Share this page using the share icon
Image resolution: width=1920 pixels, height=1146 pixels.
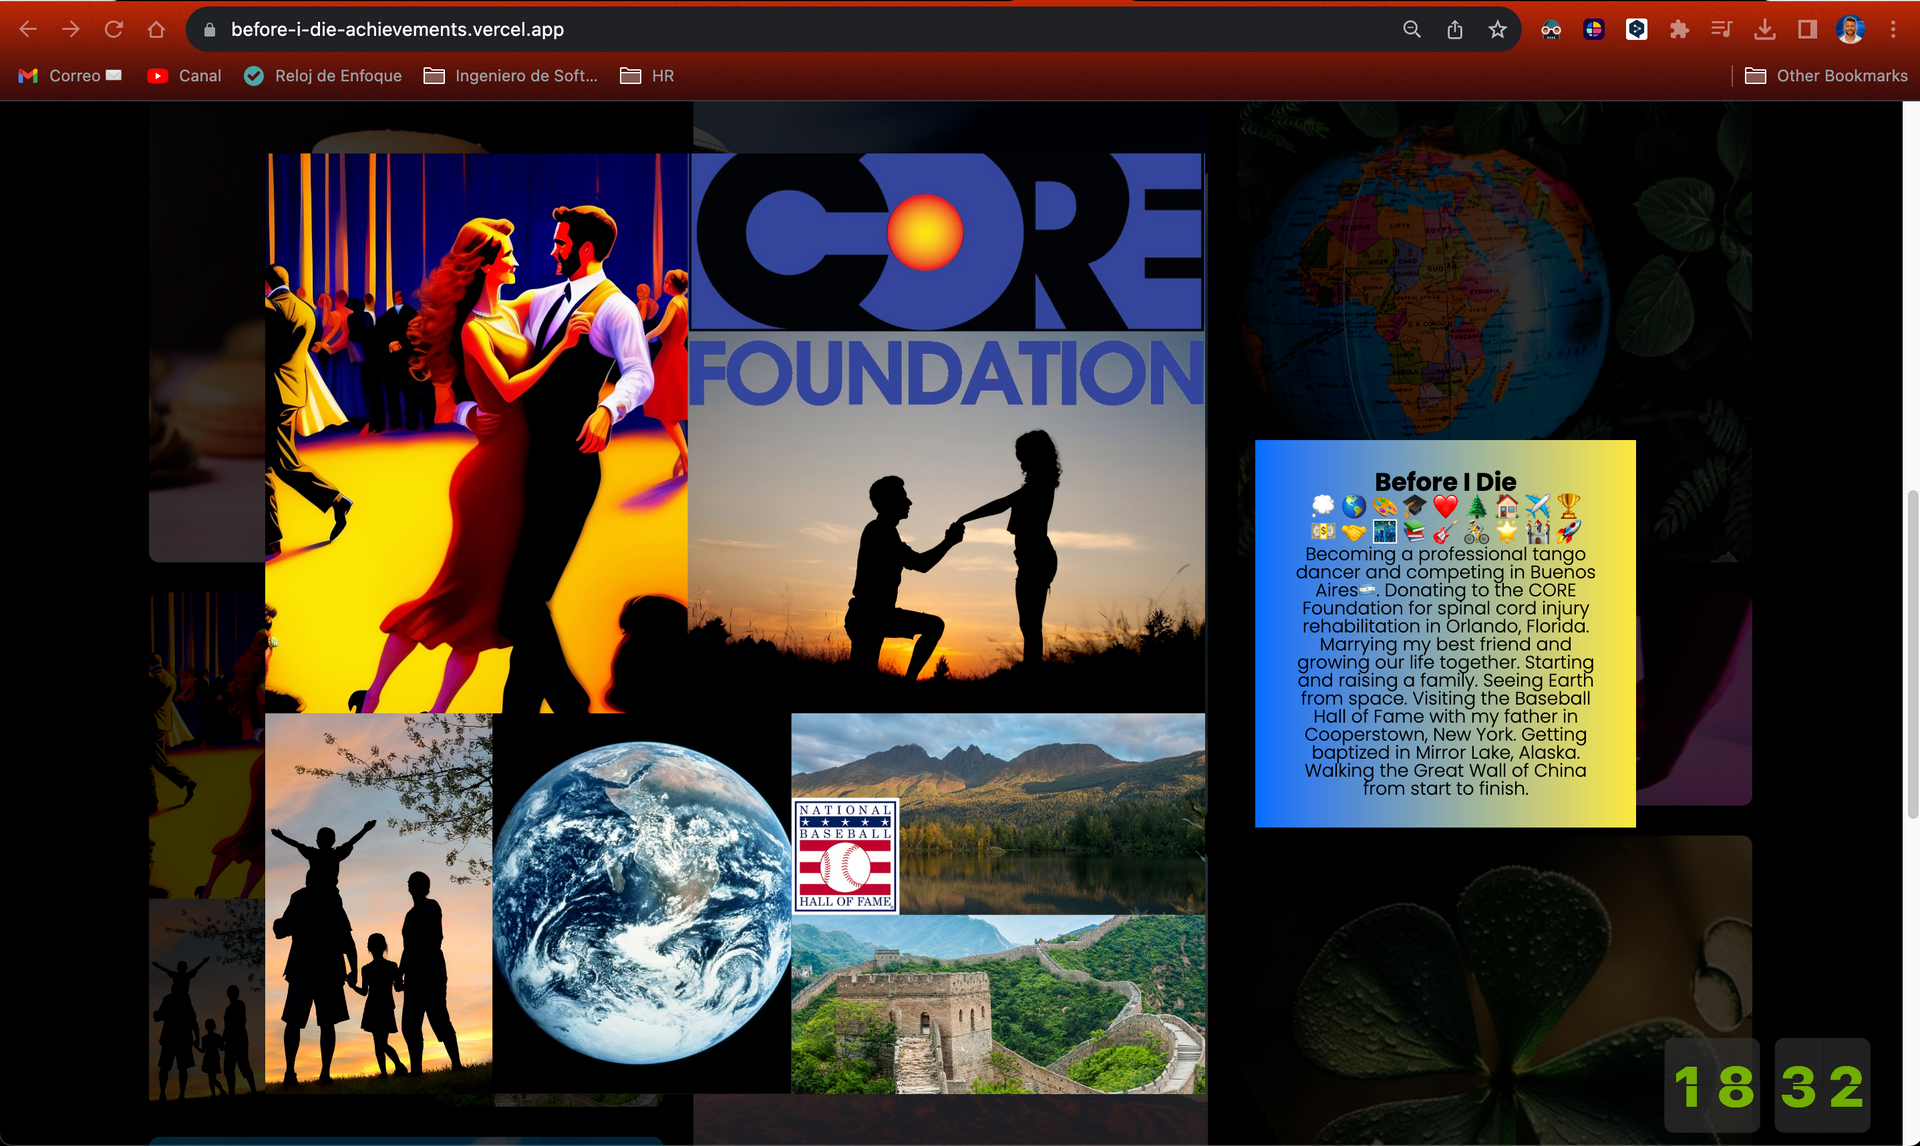(1455, 30)
